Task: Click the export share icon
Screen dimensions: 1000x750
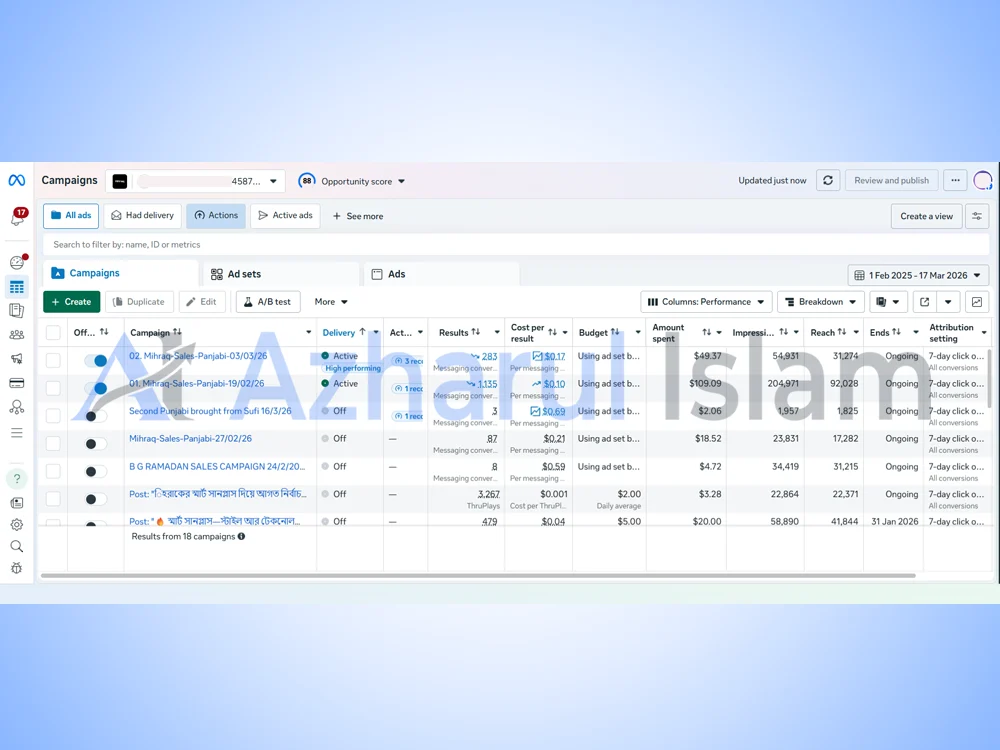Action: pyautogui.click(x=924, y=302)
